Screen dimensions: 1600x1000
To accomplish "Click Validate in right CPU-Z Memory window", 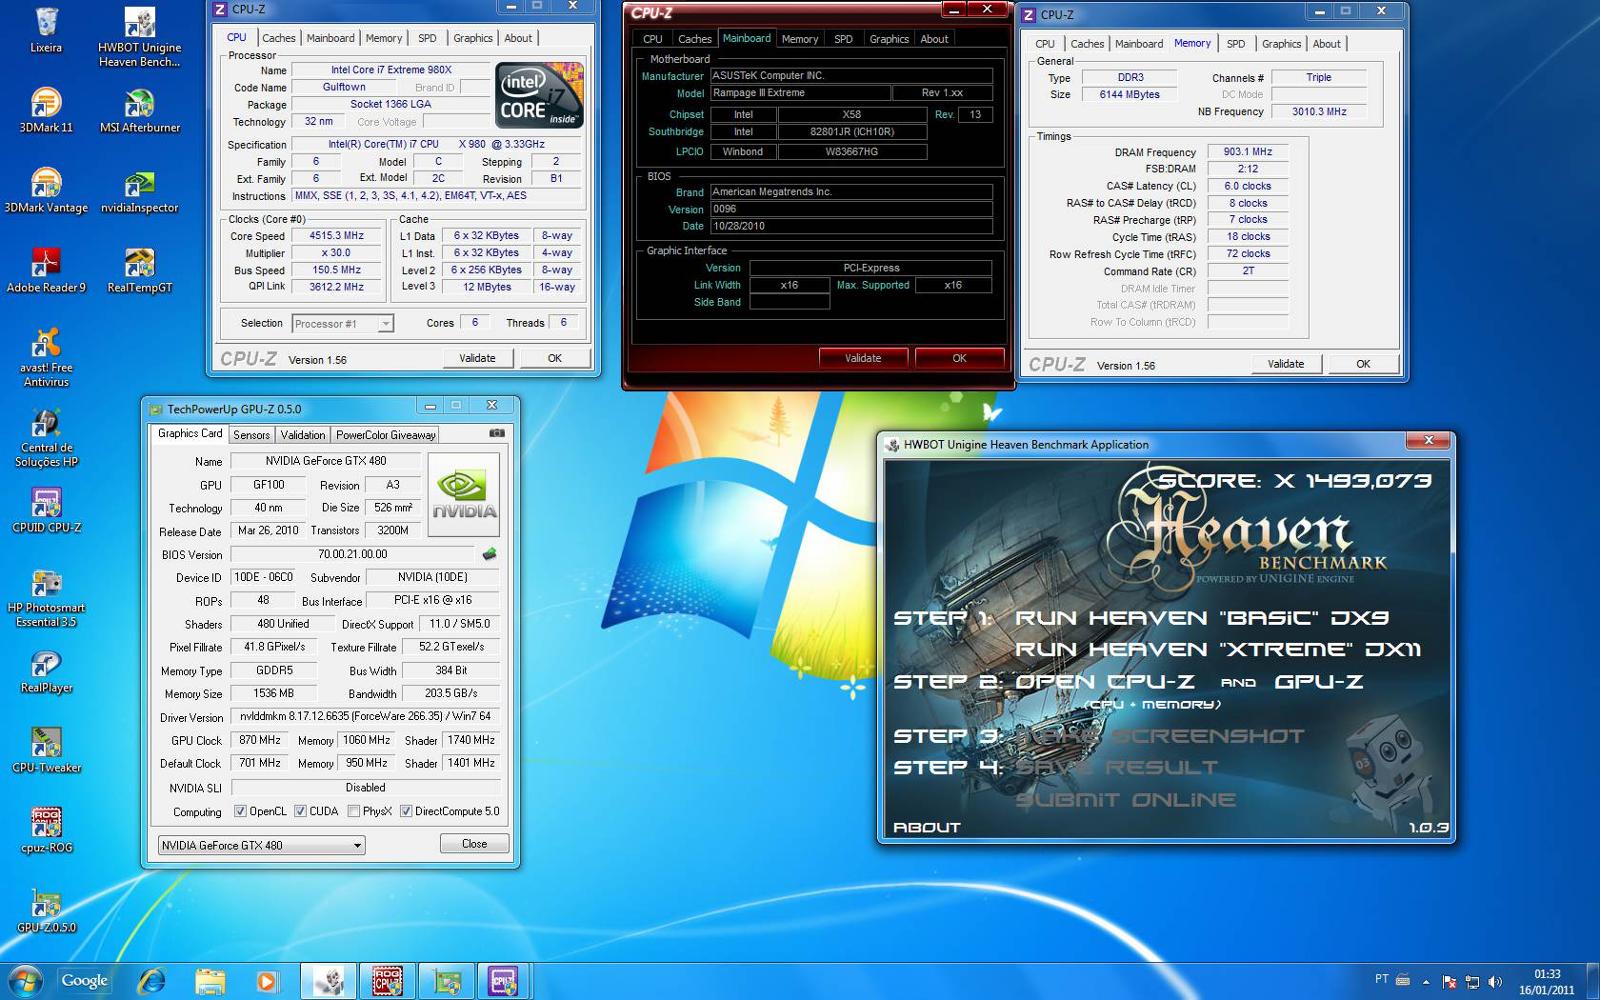I will pos(1285,364).
